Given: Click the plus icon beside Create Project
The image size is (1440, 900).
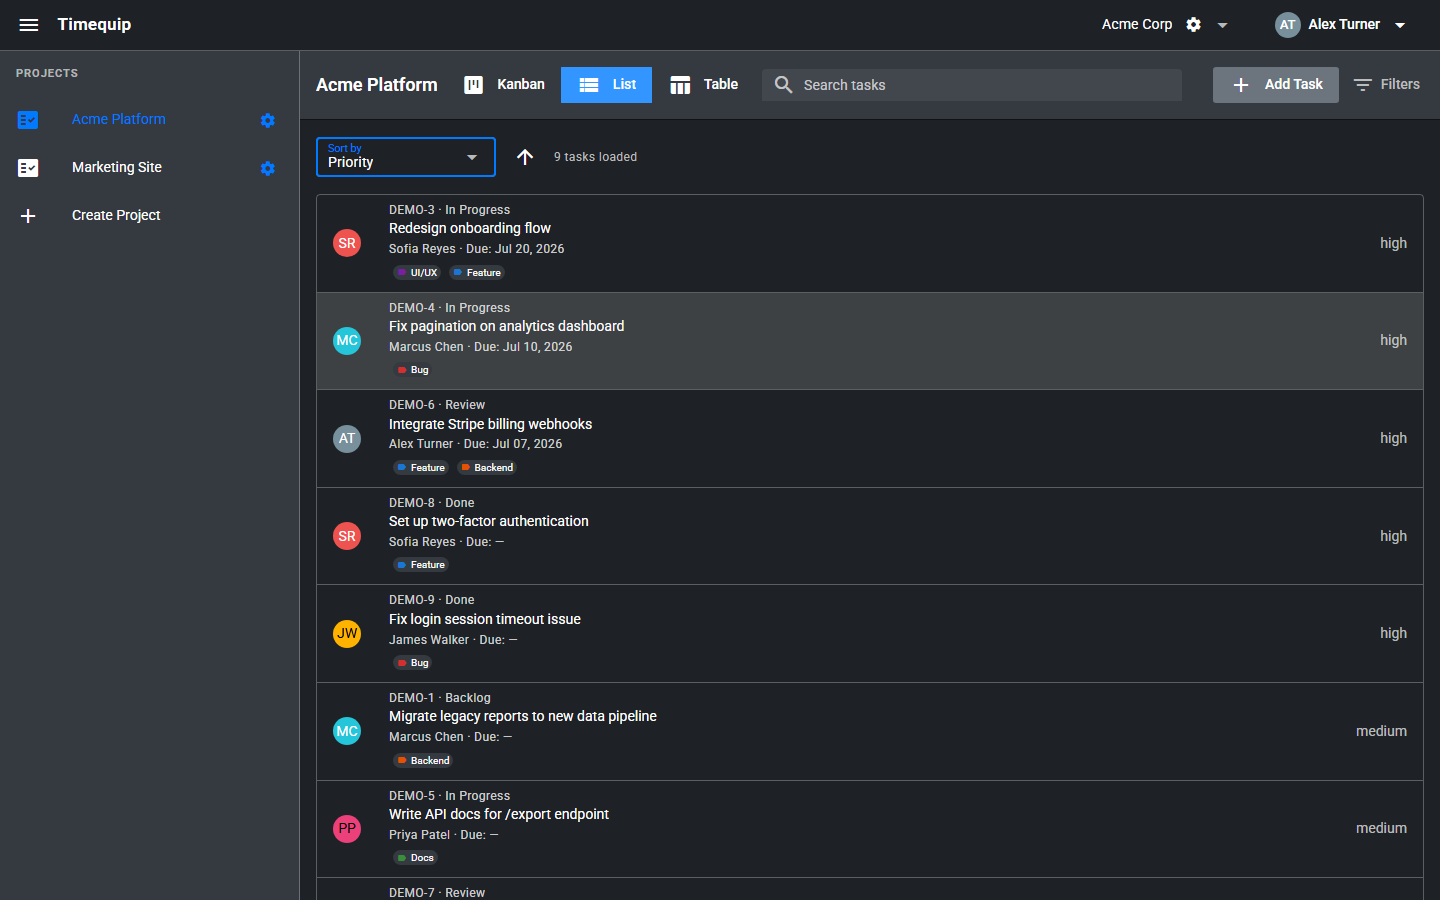Looking at the screenshot, I should click(28, 216).
